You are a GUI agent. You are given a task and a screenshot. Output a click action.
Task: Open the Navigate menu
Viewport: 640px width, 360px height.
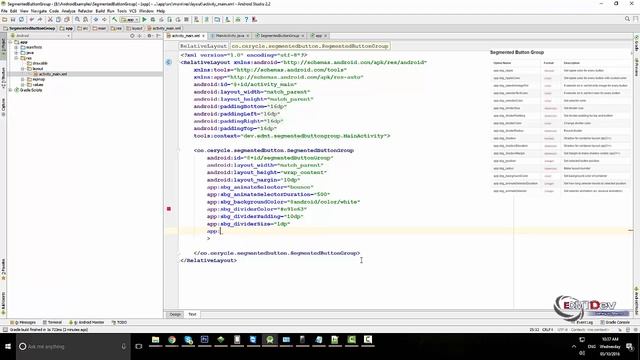click(39, 11)
